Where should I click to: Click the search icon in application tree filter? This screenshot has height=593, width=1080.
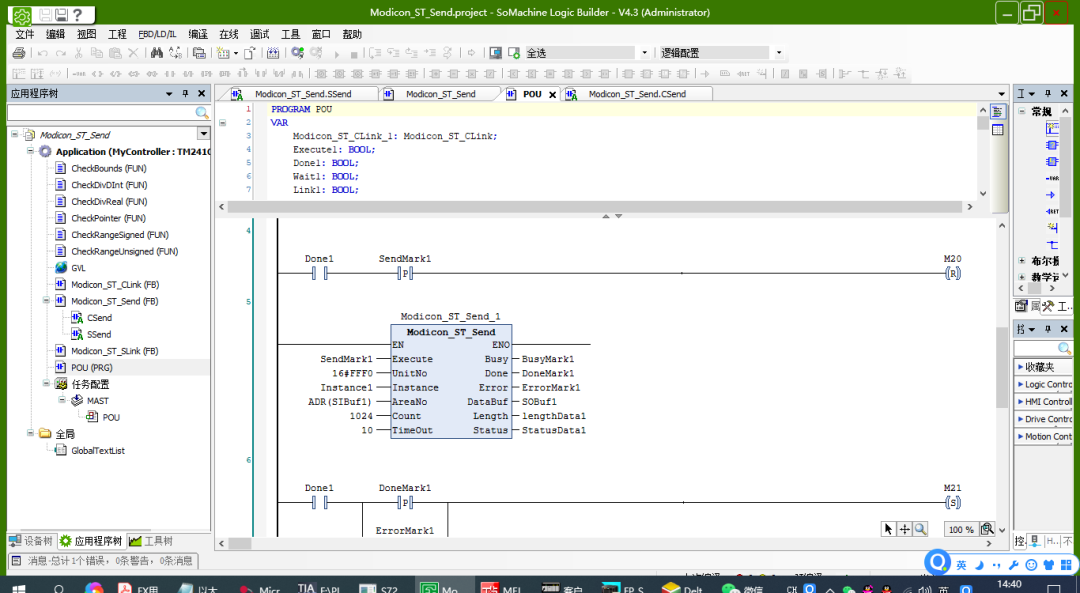coord(202,112)
